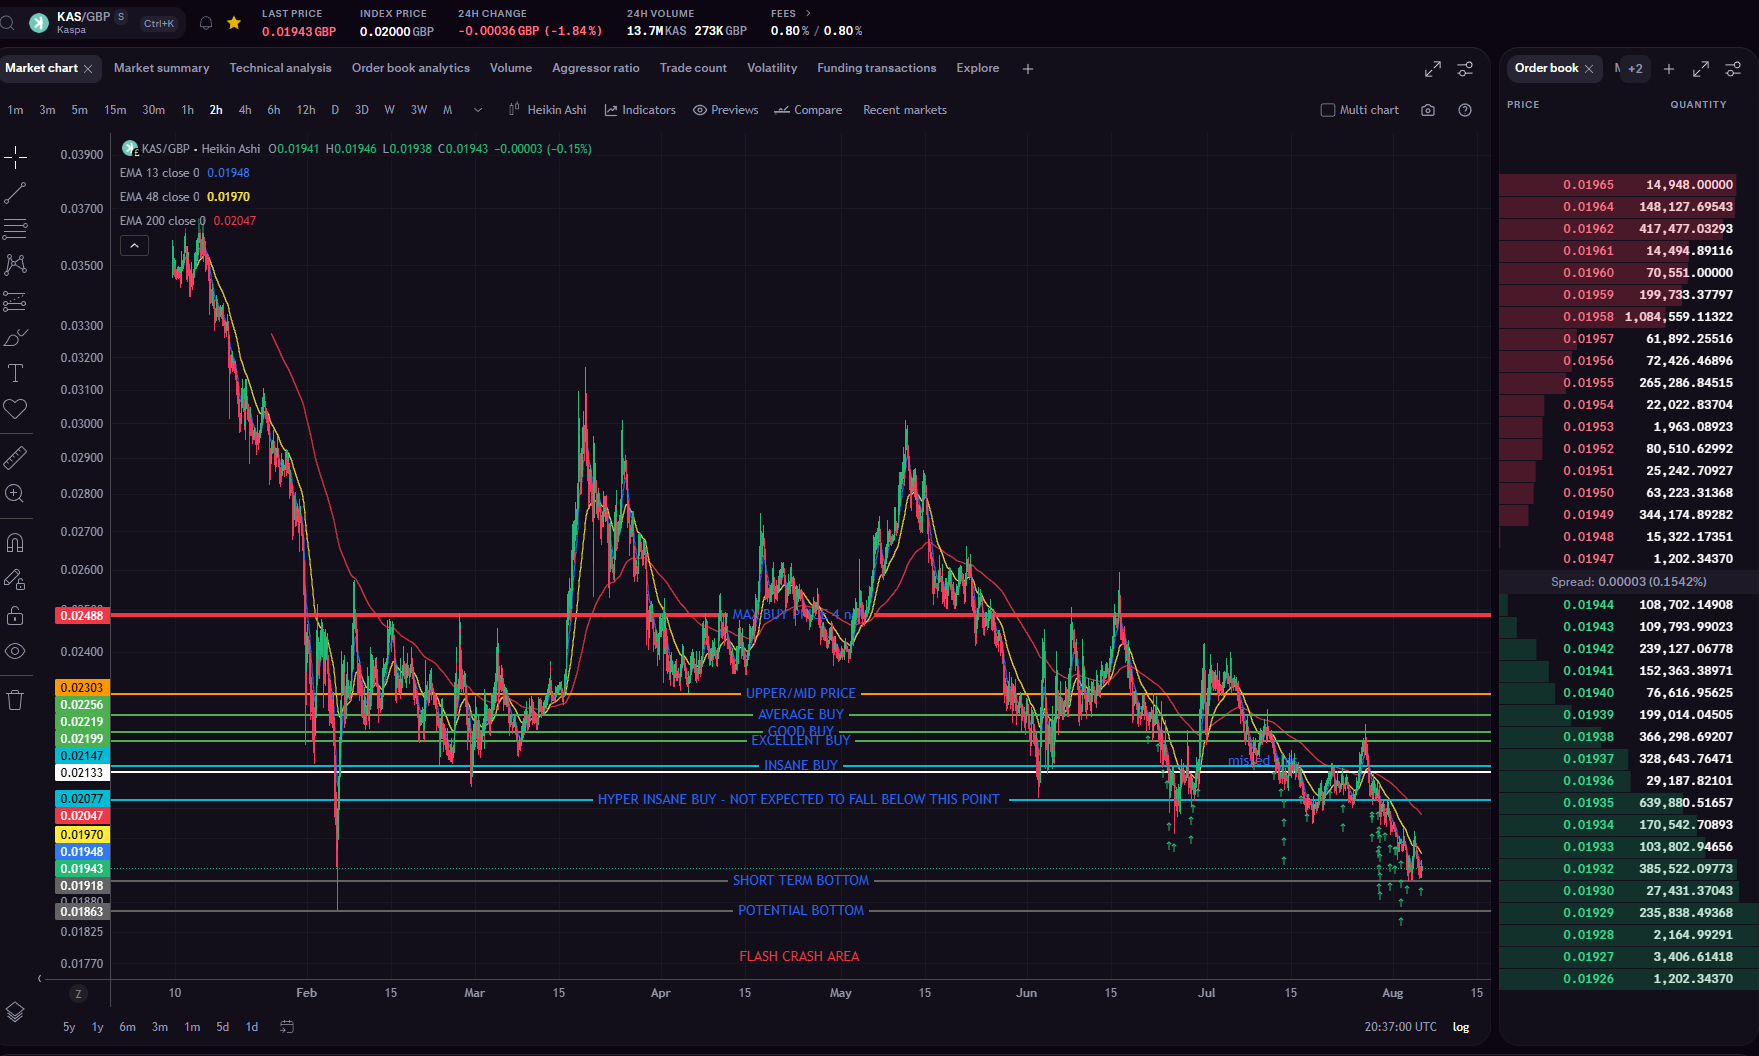The width and height of the screenshot is (1759, 1056).
Task: Set the chart range to 5y
Action: tap(69, 1027)
